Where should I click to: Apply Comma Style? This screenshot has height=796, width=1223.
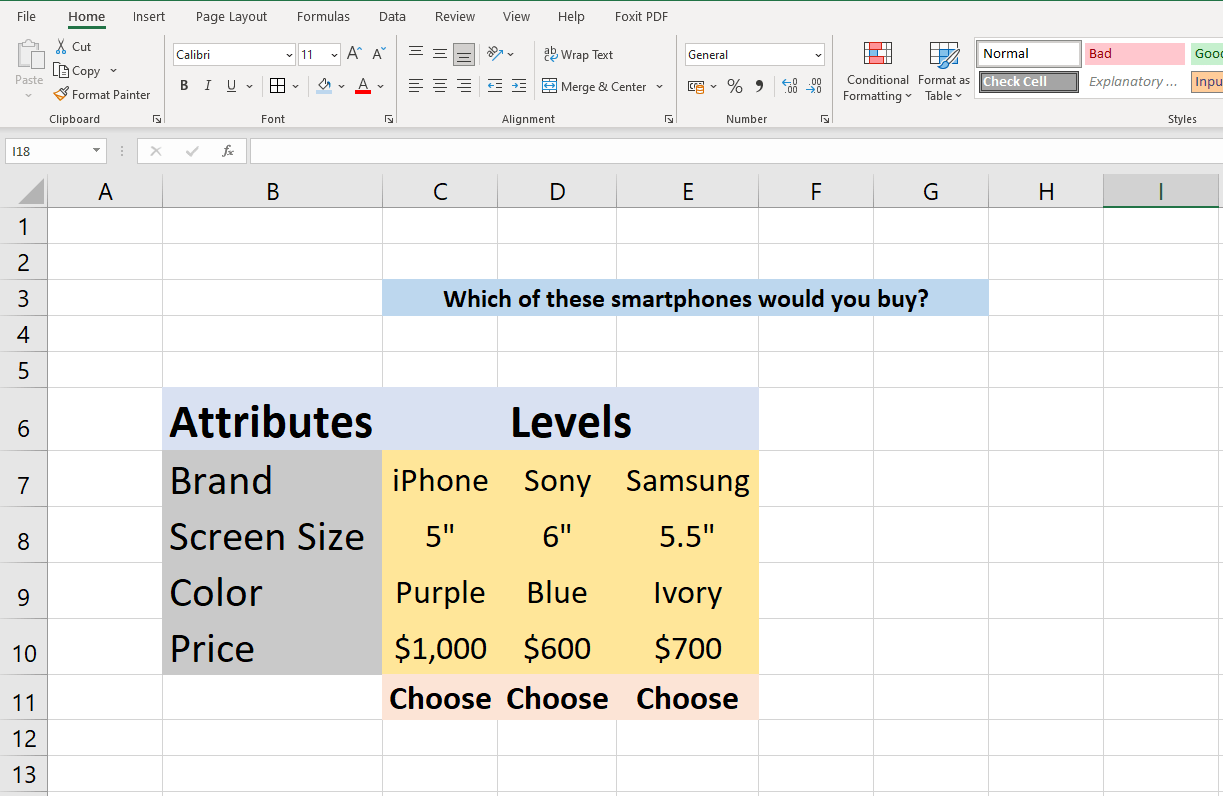click(x=759, y=87)
